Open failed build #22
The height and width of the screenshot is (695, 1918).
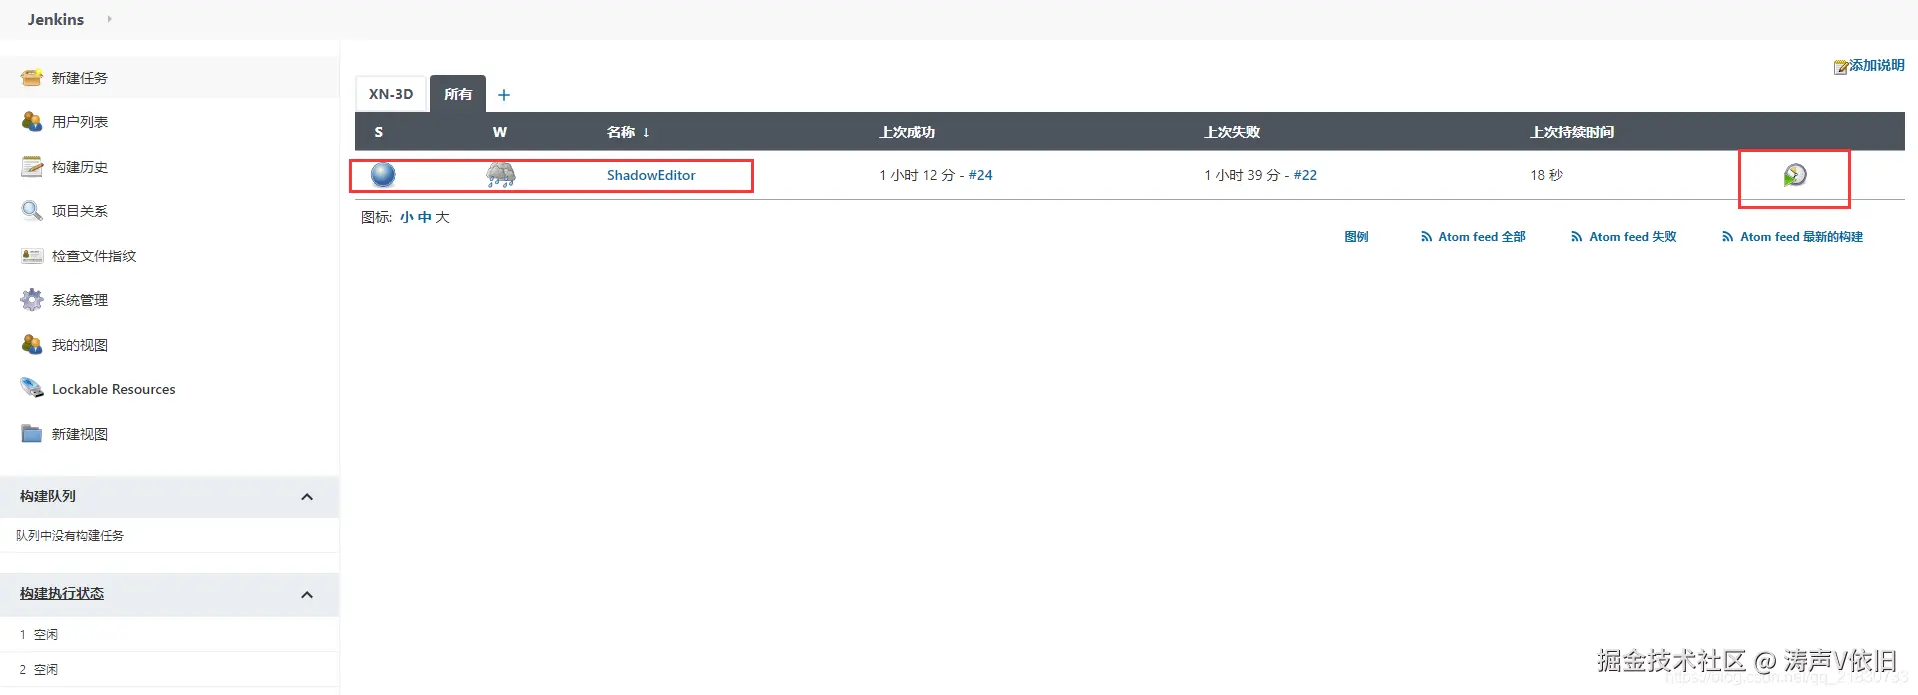pos(1305,175)
